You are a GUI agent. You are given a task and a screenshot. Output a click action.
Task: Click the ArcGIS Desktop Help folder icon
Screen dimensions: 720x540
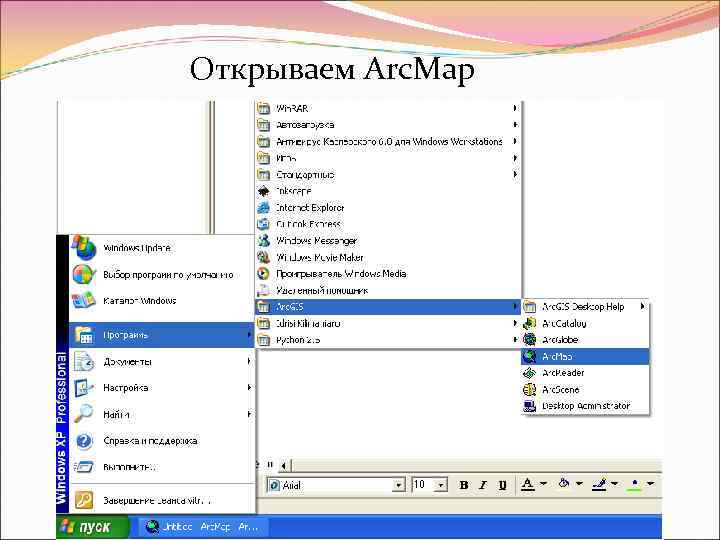pyautogui.click(x=529, y=306)
